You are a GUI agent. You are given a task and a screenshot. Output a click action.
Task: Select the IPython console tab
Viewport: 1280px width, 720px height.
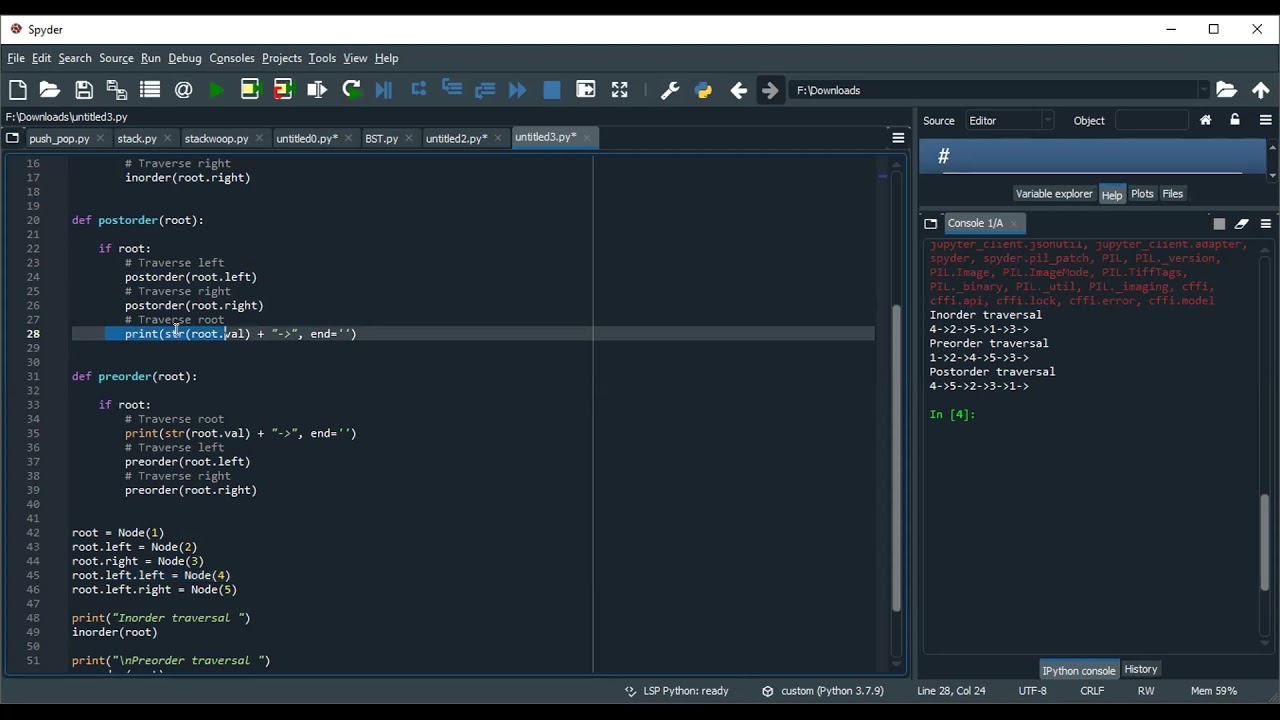(x=1079, y=670)
